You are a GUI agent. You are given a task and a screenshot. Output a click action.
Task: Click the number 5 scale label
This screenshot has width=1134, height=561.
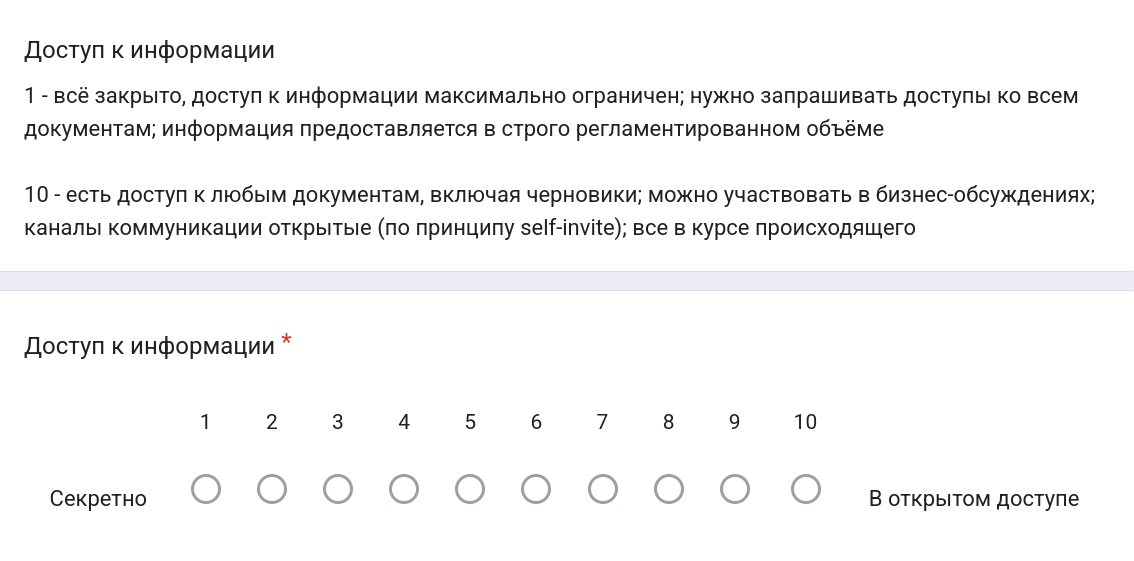click(x=470, y=422)
